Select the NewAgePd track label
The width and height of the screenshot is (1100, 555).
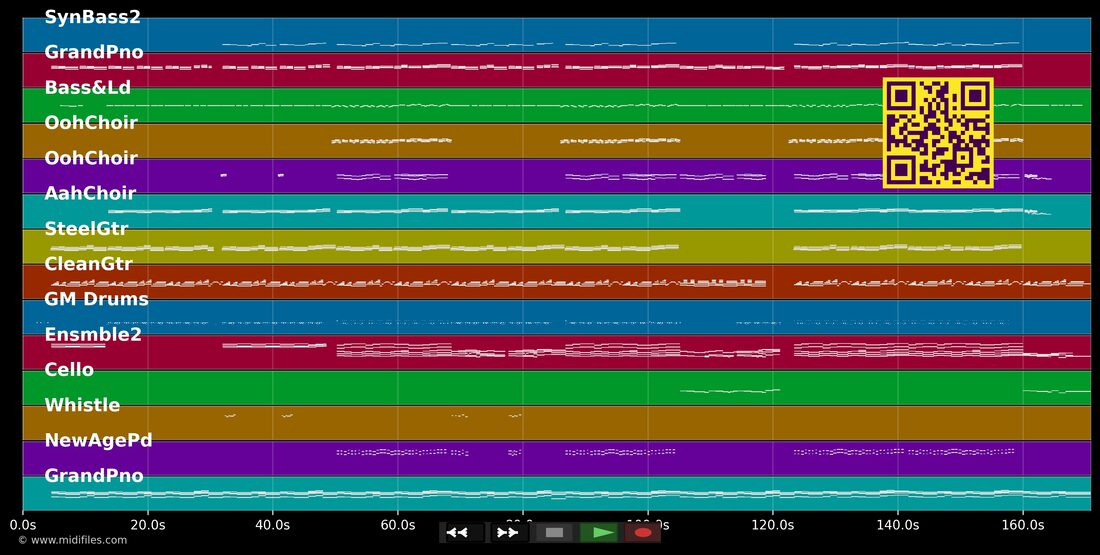[98, 440]
